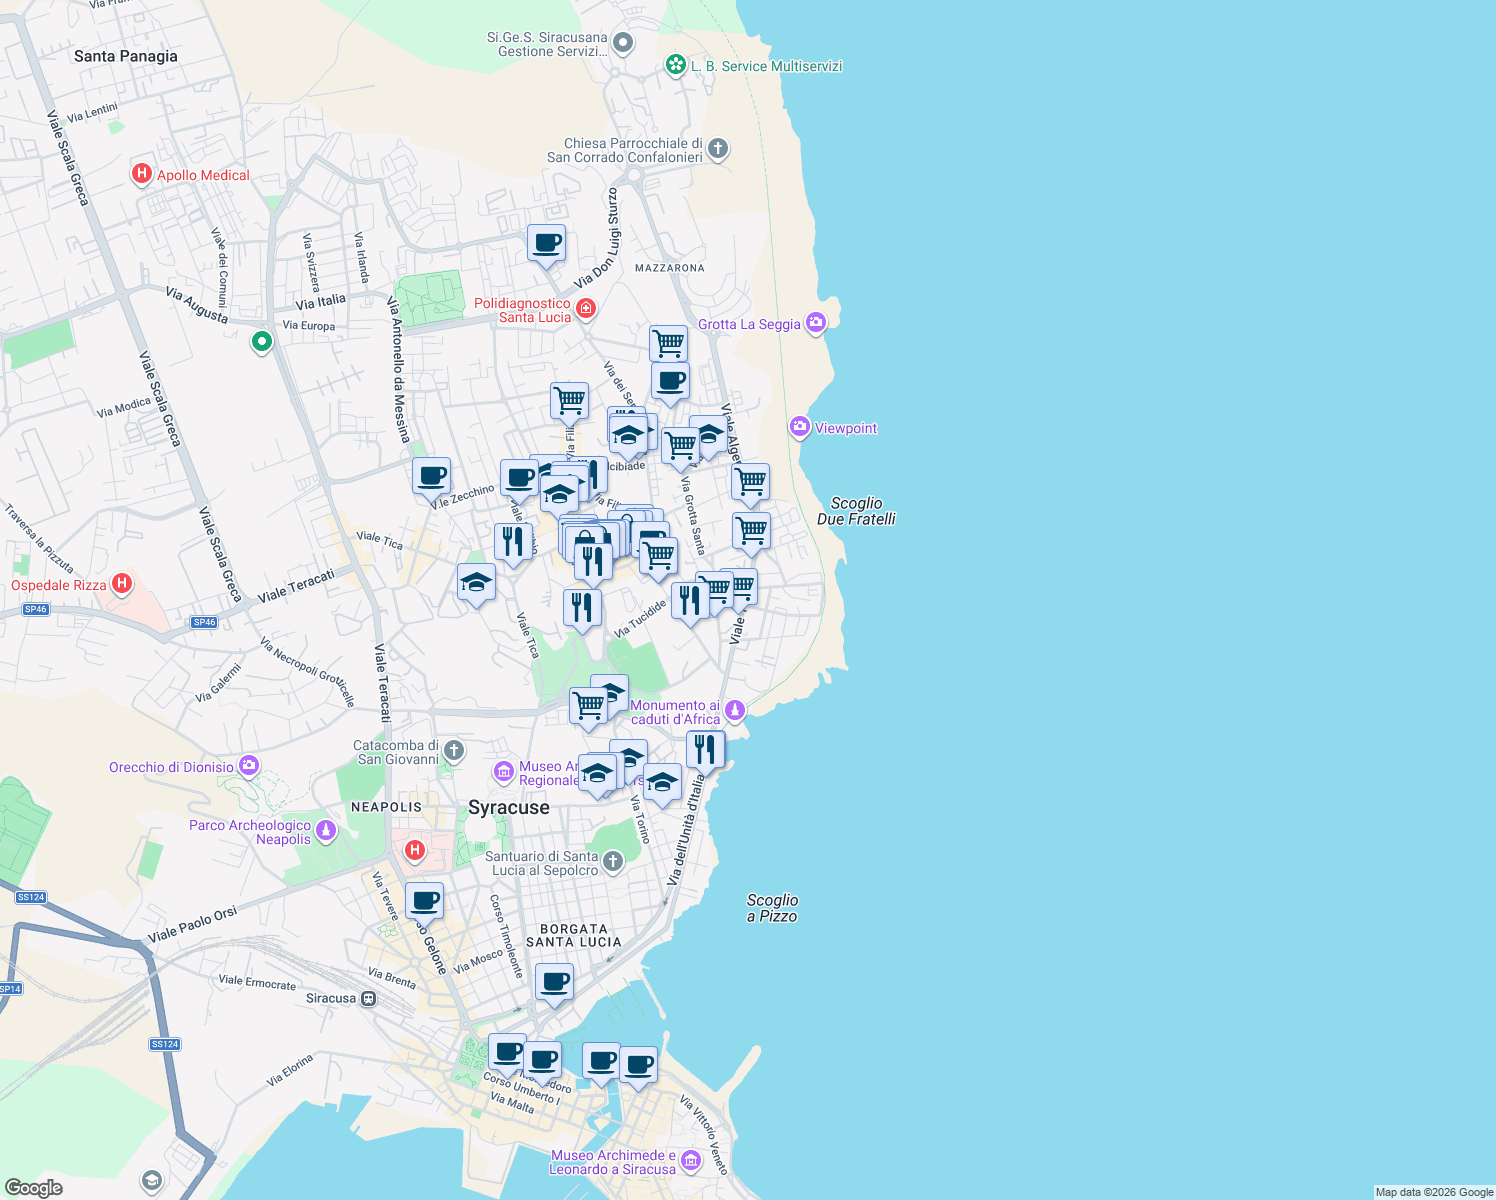Select the Viewpoint camera marker on the coast
The width and height of the screenshot is (1496, 1200).
pyautogui.click(x=799, y=428)
